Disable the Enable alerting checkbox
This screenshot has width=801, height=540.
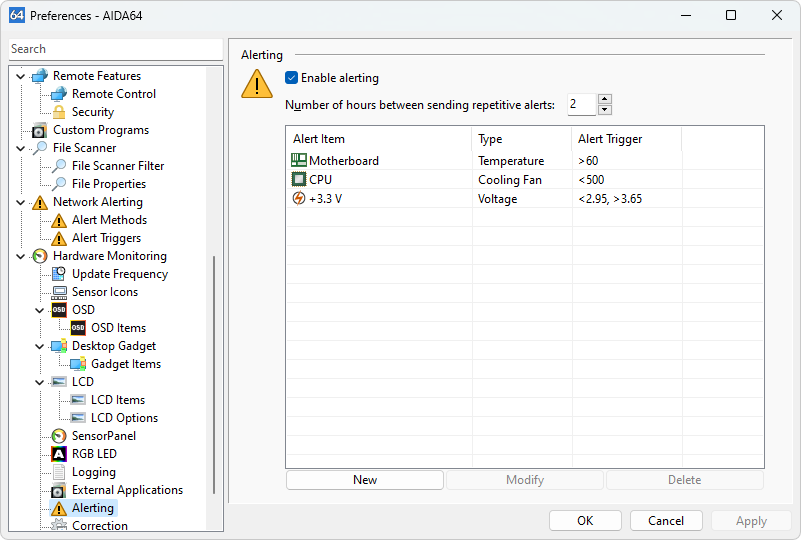(x=292, y=78)
